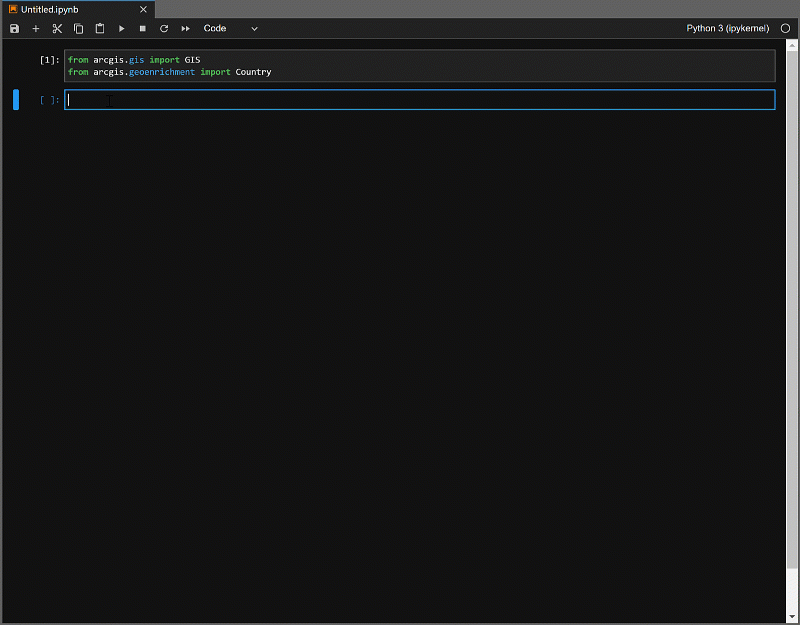
Task: Click the empty [ ]: prompt of second cell
Action: tap(49, 100)
